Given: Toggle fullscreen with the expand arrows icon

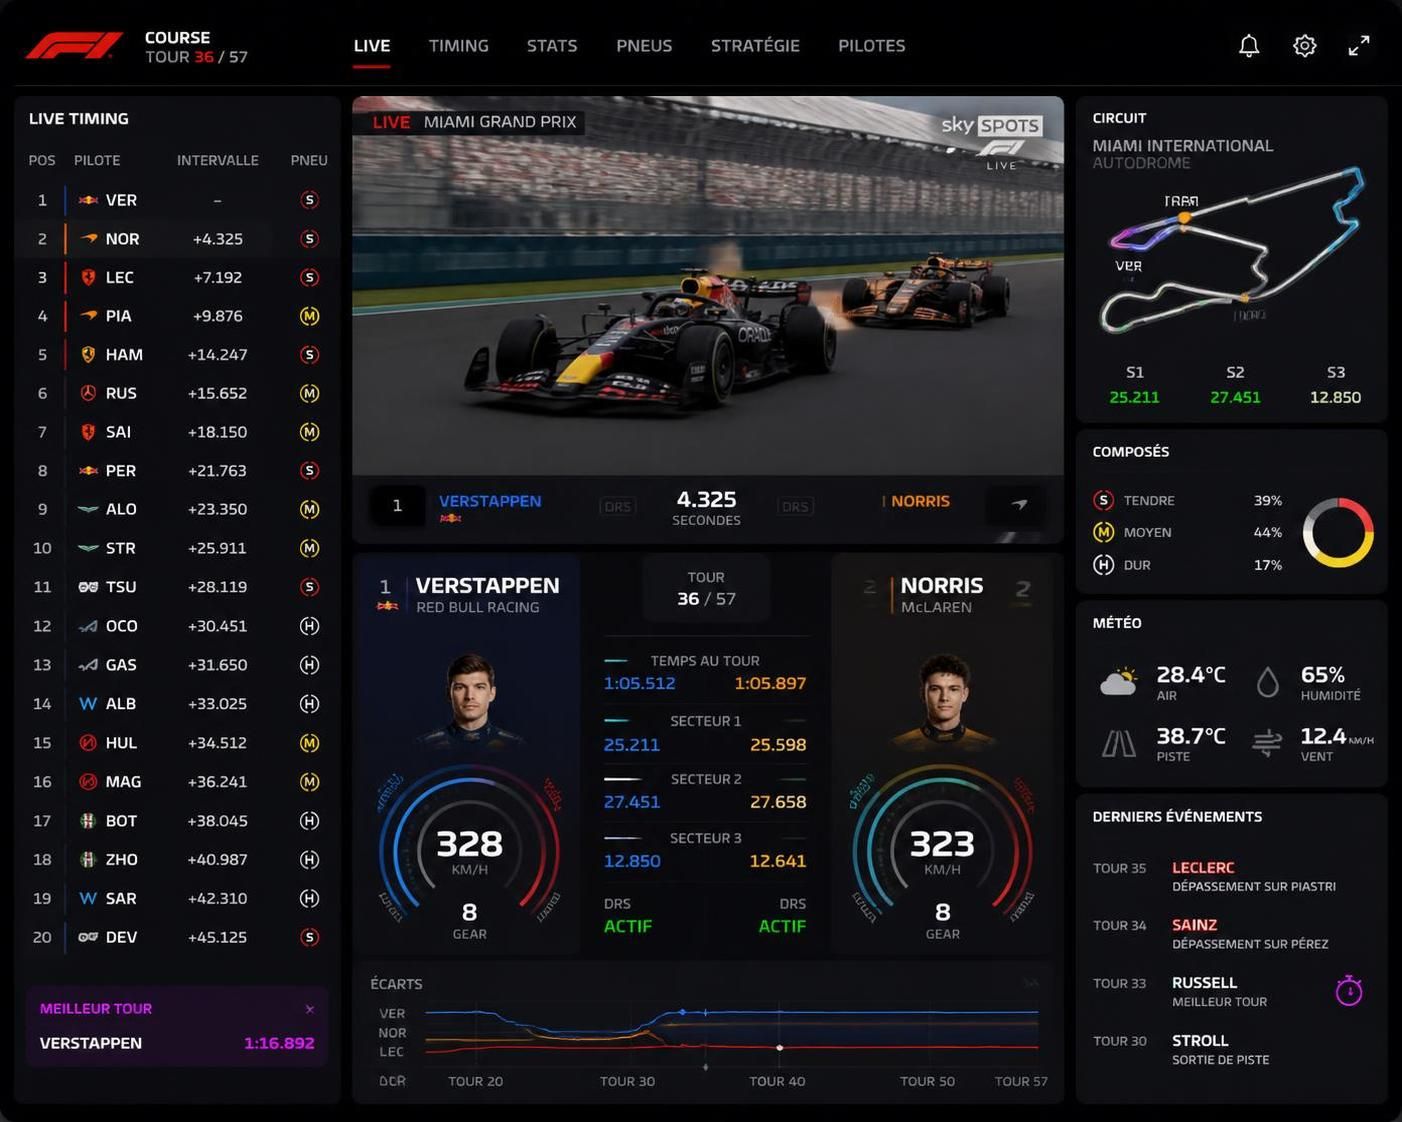Looking at the screenshot, I should click(1359, 46).
